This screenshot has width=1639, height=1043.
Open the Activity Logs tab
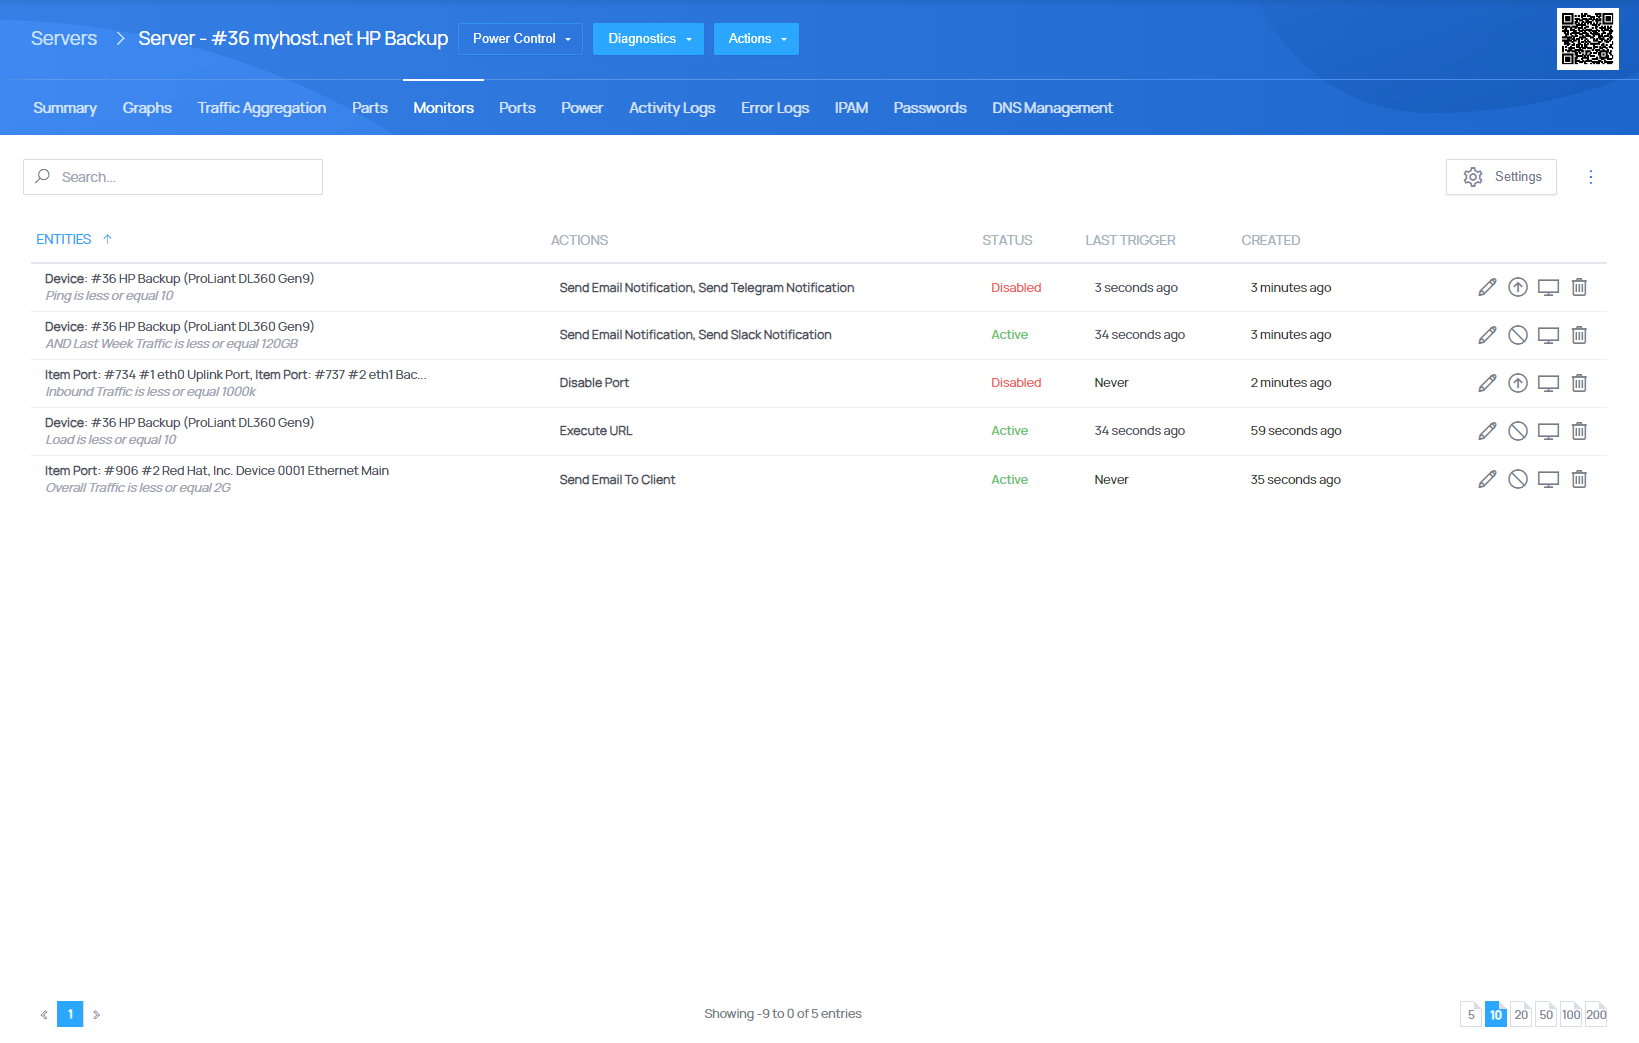672,108
